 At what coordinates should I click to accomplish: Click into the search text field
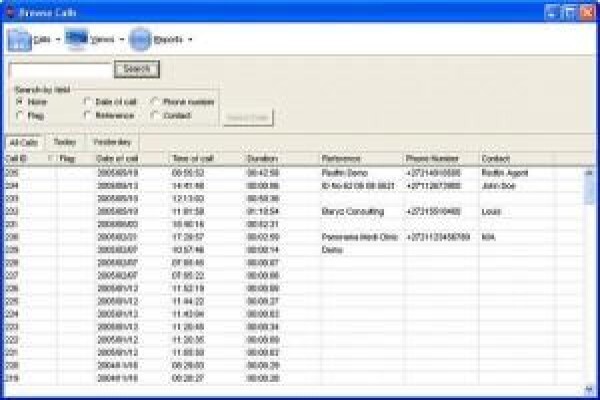(60, 70)
